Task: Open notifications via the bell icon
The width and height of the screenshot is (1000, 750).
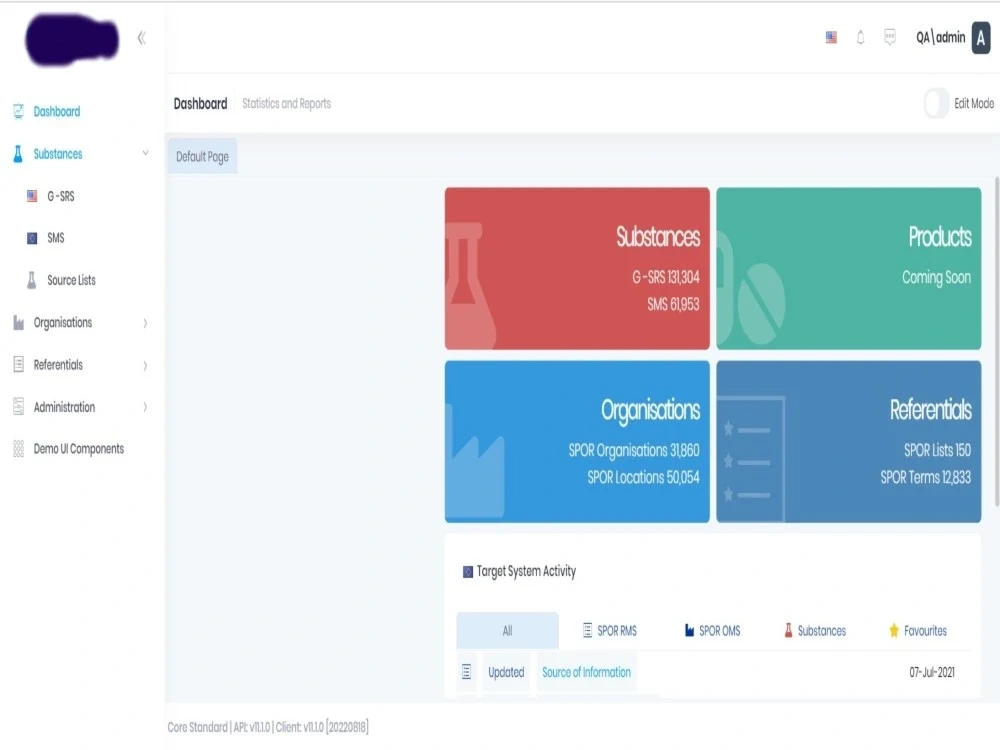Action: [860, 37]
